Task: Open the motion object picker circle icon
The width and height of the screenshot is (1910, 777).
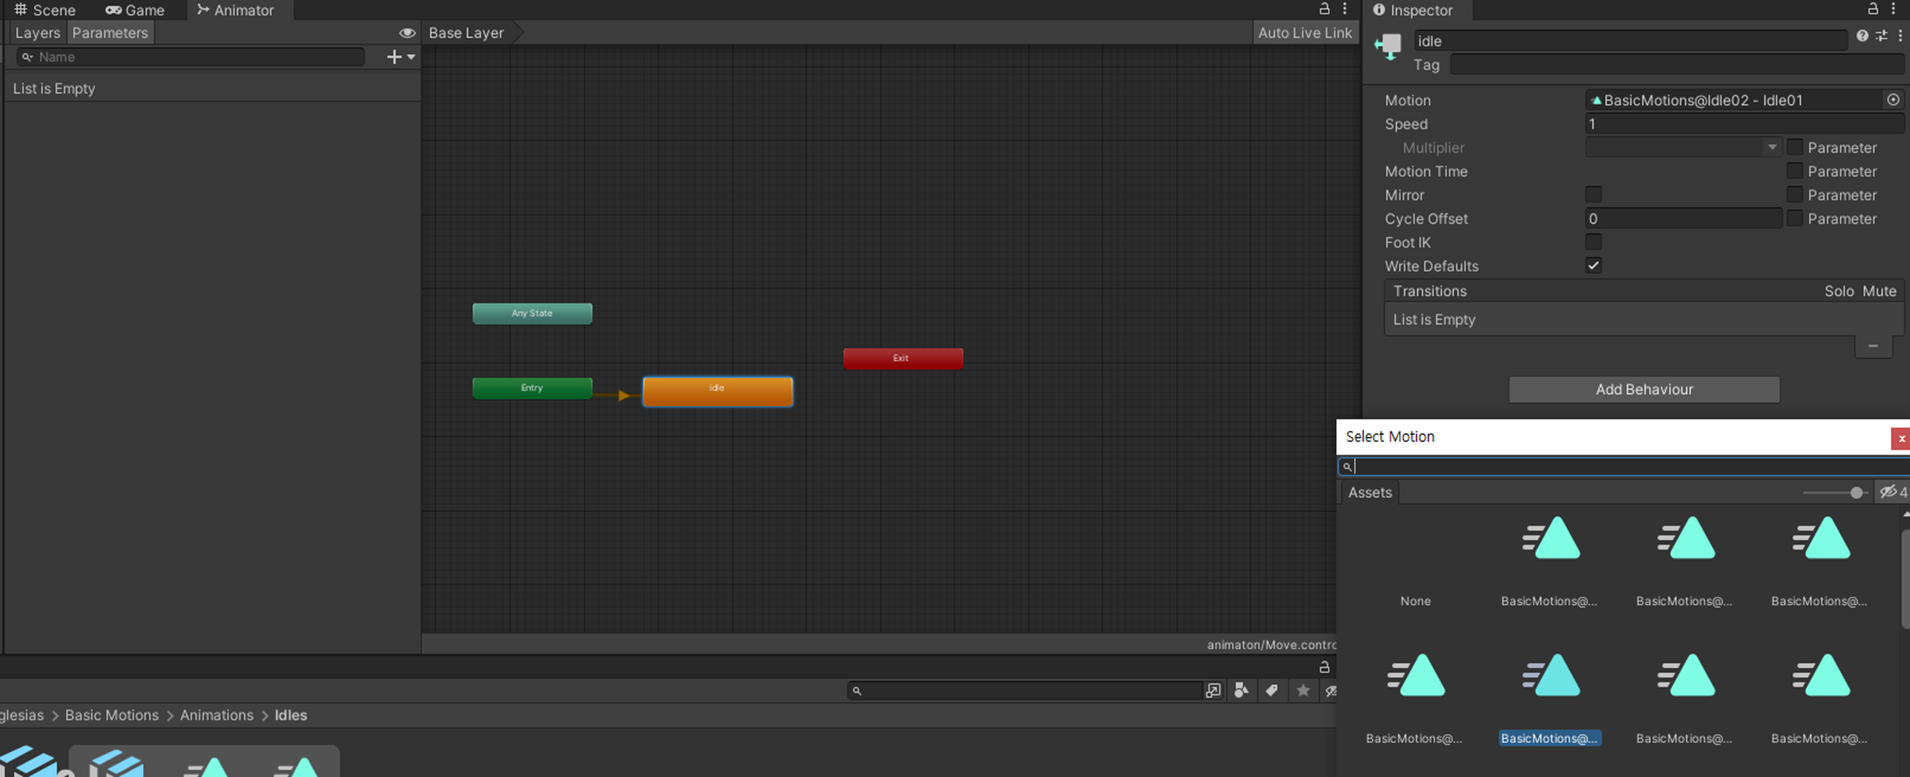Action: pos(1893,100)
